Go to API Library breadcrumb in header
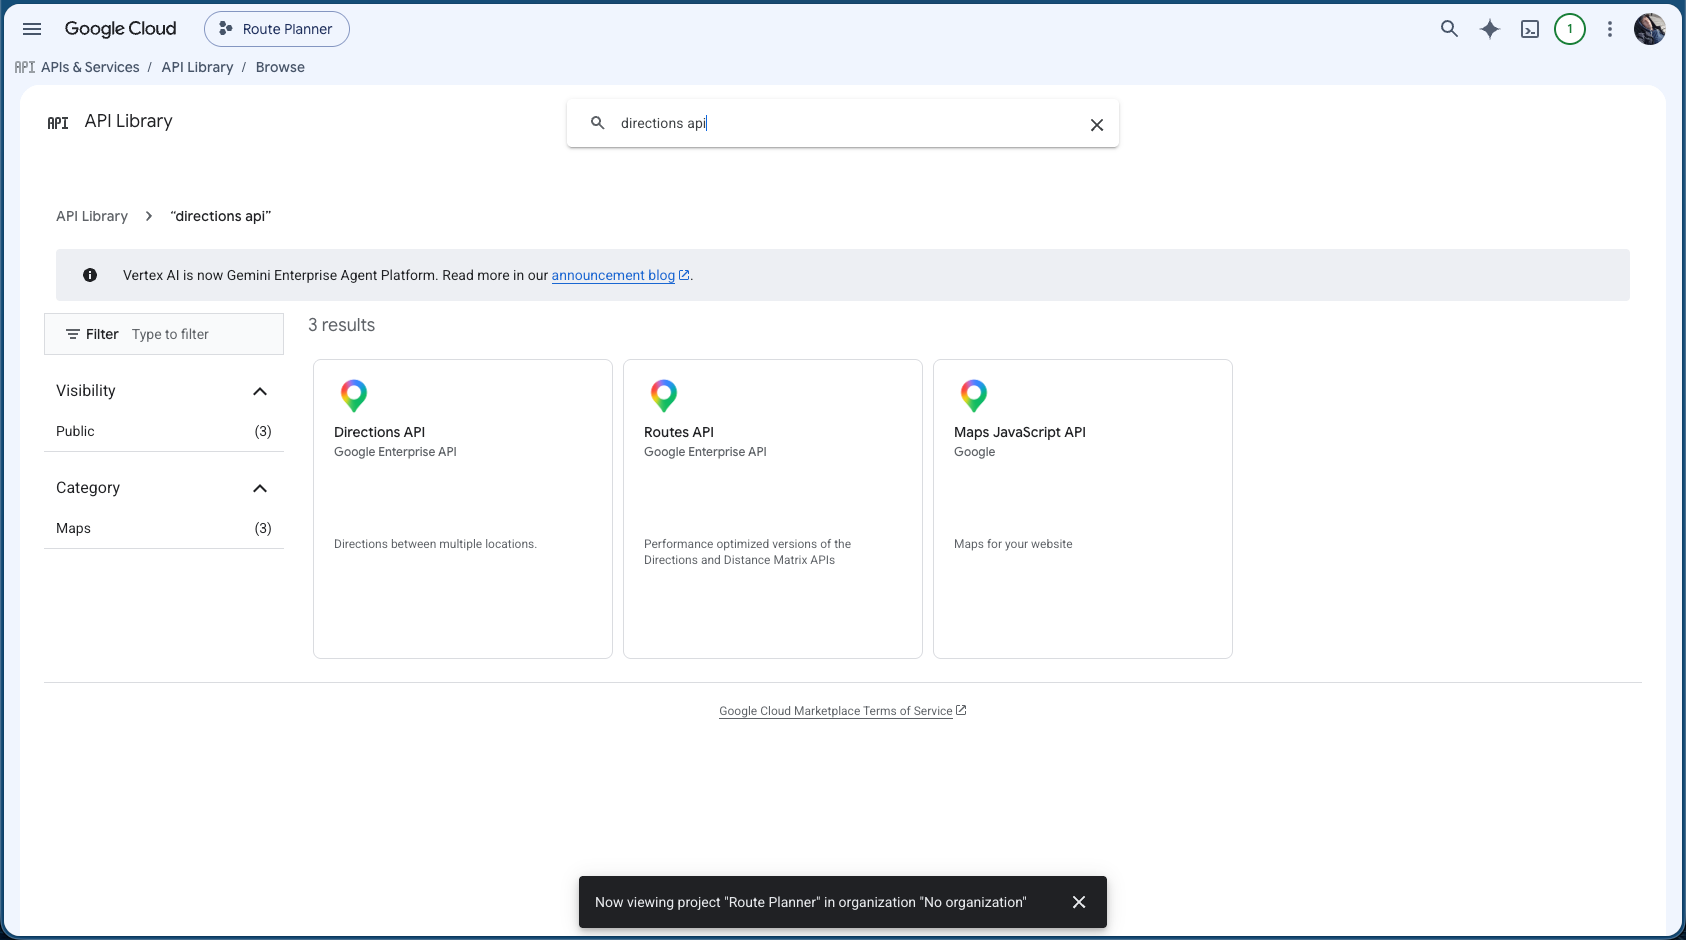The image size is (1686, 940). [x=197, y=67]
